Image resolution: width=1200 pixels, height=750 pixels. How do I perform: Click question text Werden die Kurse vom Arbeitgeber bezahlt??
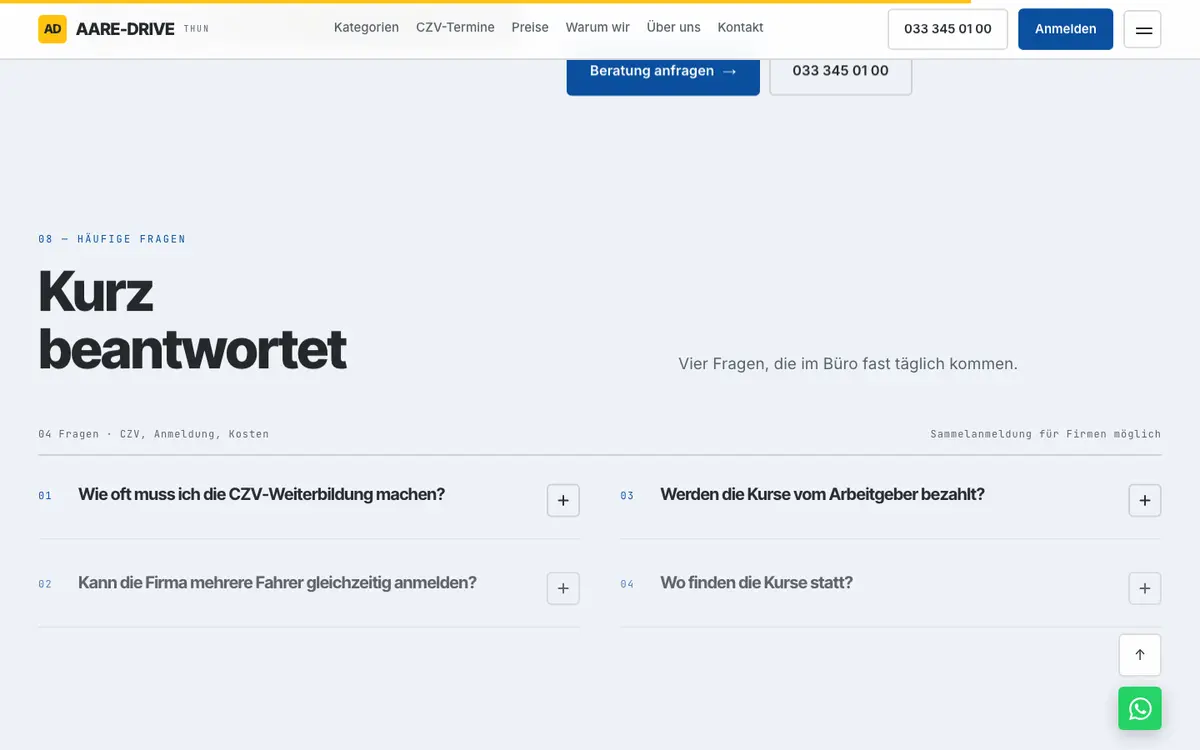(x=822, y=494)
